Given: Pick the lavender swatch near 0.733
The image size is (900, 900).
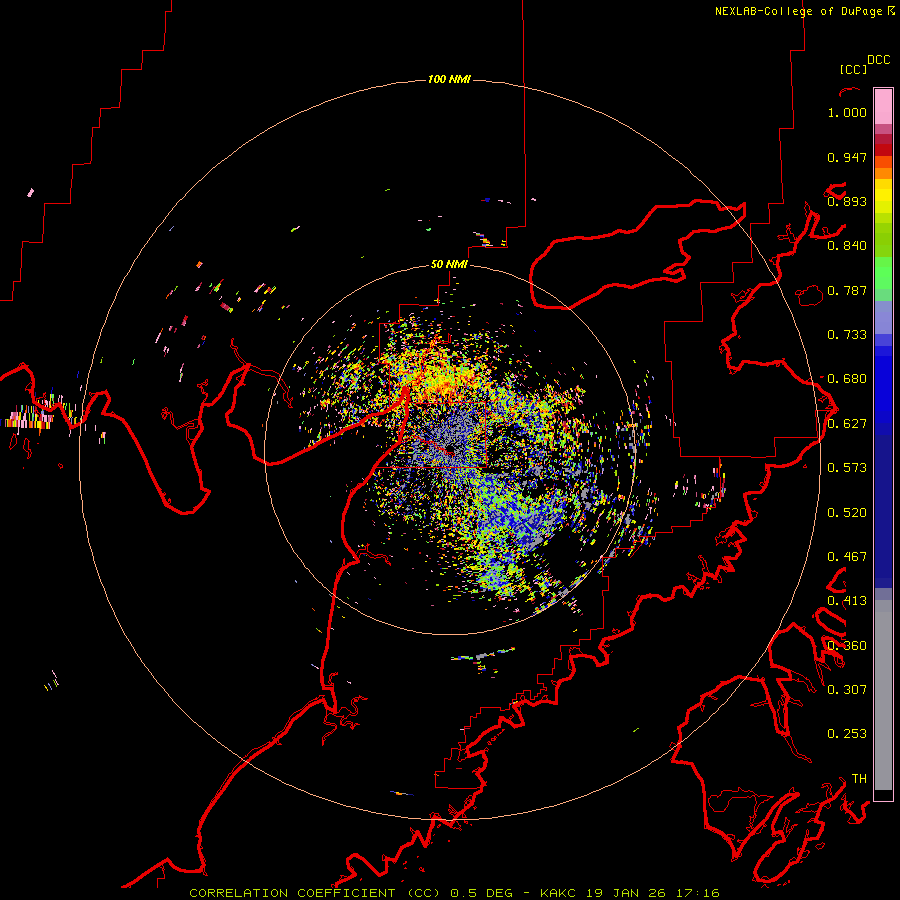Looking at the screenshot, I should (883, 317).
